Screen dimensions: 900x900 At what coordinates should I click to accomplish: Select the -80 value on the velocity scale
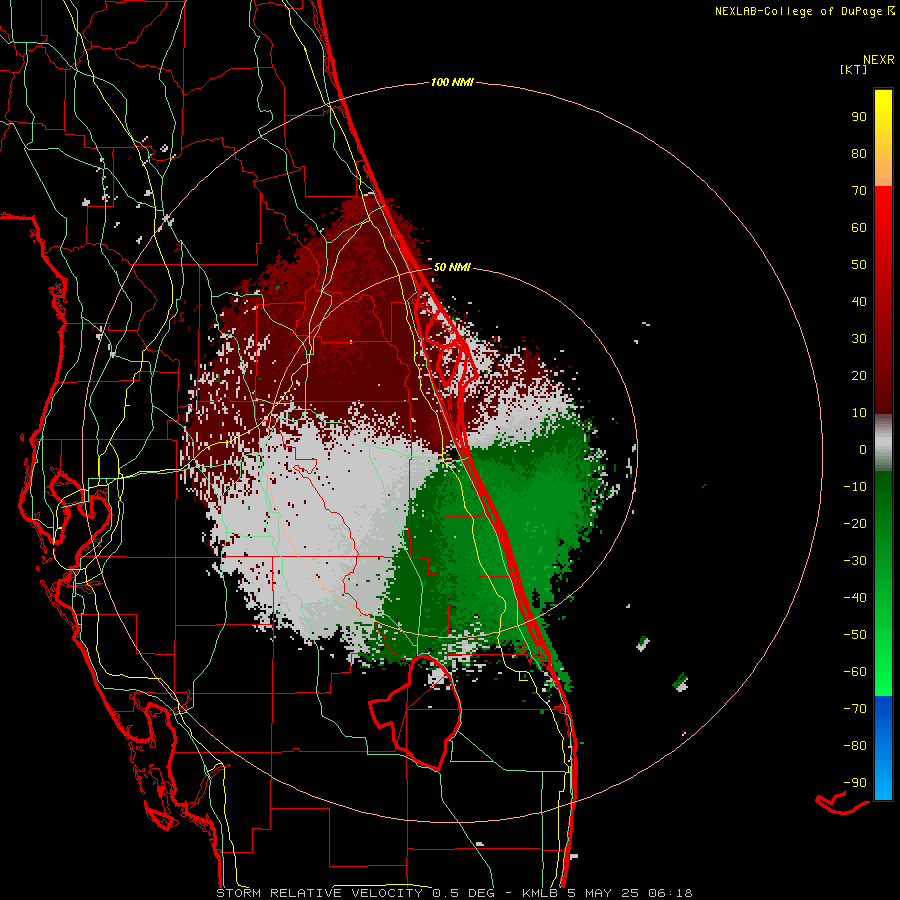click(x=855, y=746)
